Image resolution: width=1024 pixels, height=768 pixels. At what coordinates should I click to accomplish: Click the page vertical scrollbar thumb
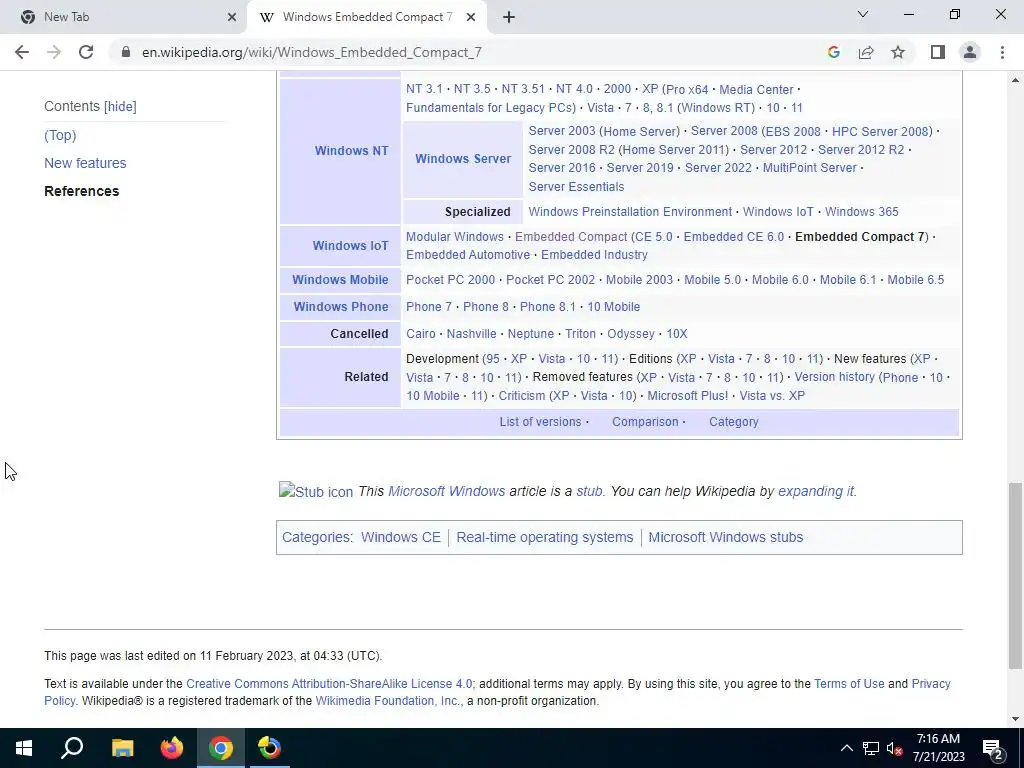[1015, 575]
